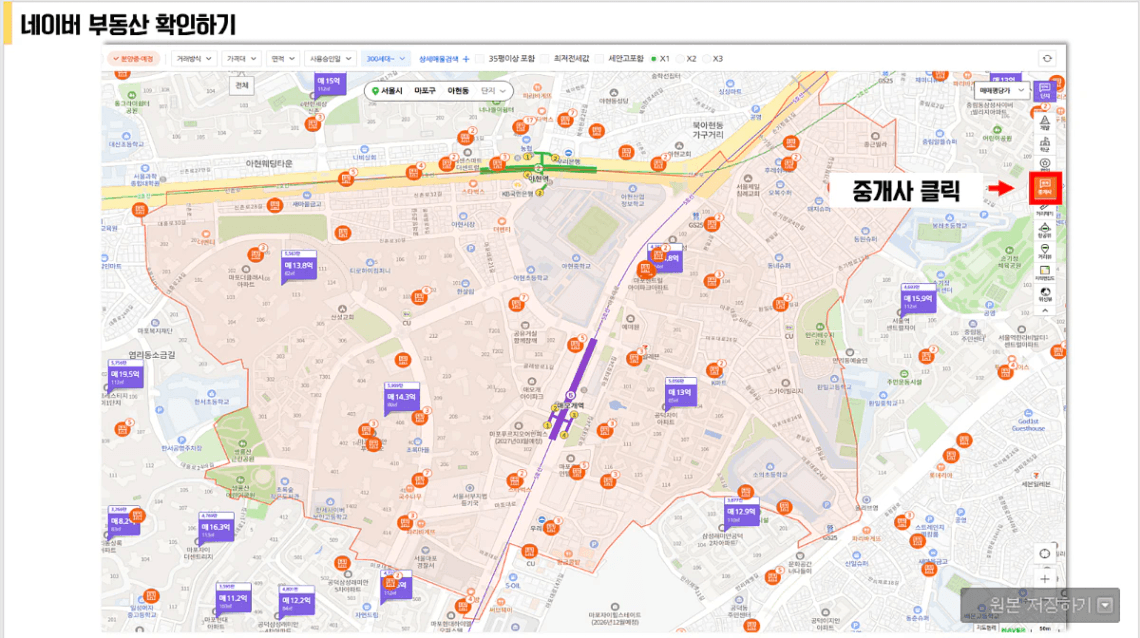Open the 매 12.9억 price marker
1140x638 pixels.
[742, 512]
